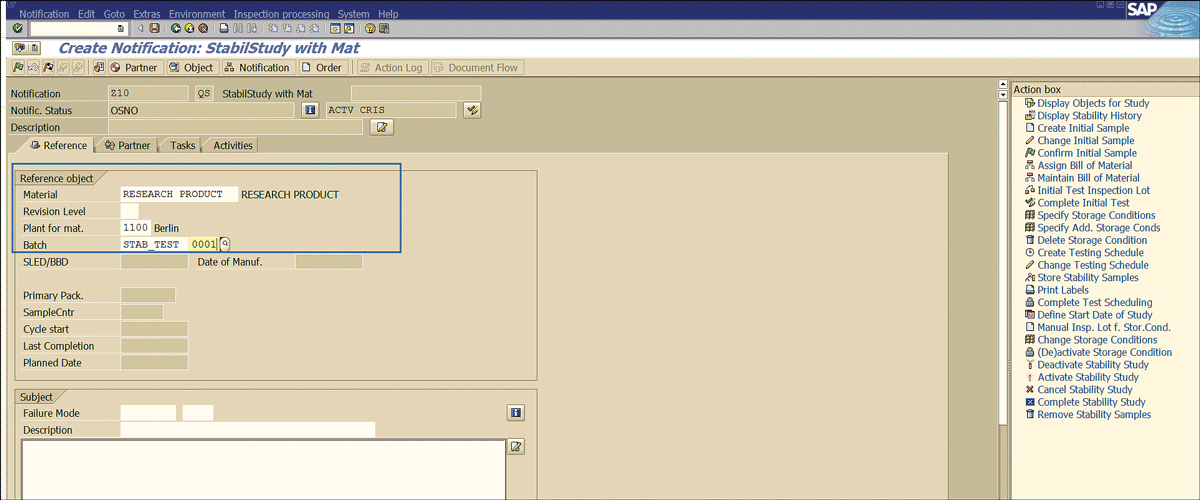This screenshot has width=1200, height=500.
Task: Click the Subject Description input field
Action: click(248, 430)
